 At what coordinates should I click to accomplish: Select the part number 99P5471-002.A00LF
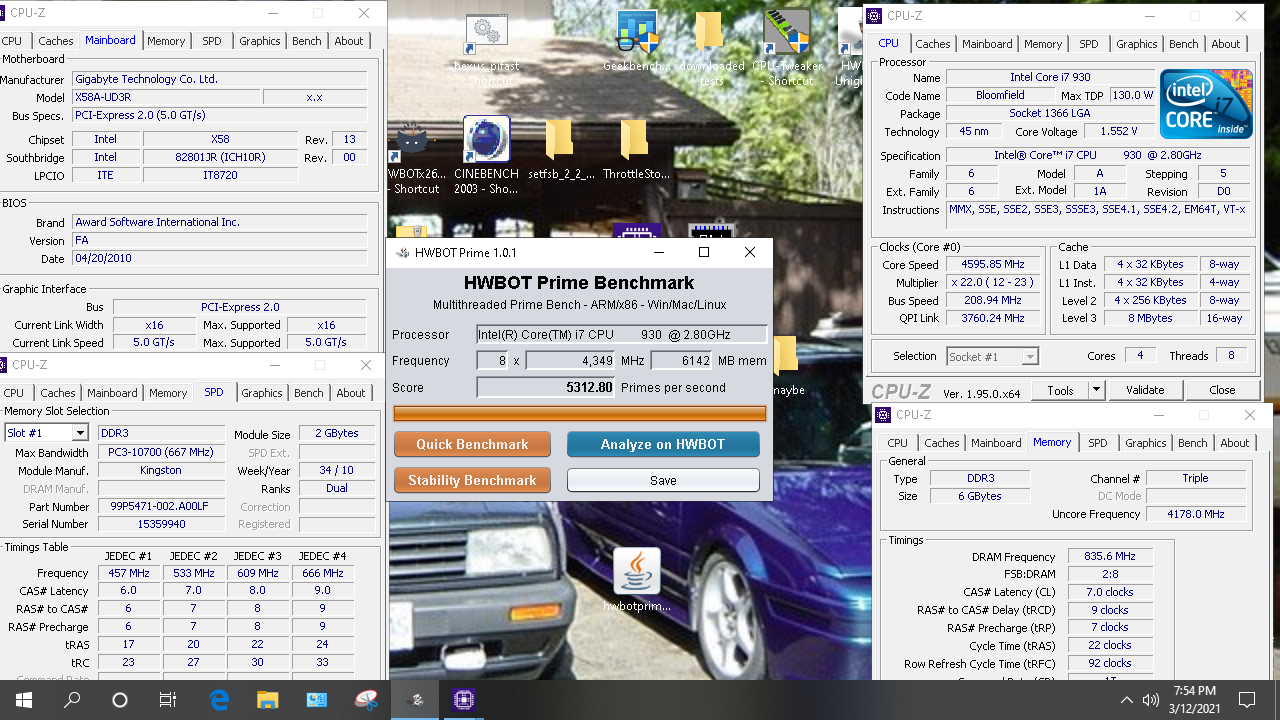160,506
